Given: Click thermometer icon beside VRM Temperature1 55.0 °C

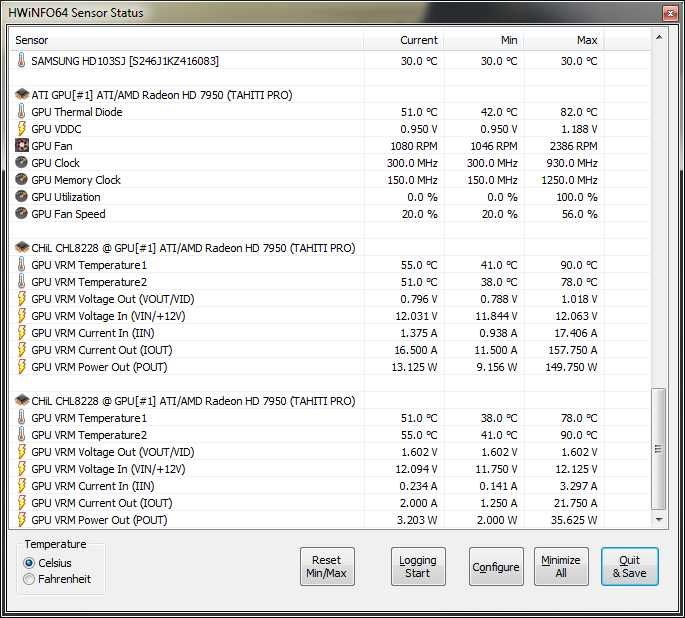Looking at the screenshot, I should [21, 265].
